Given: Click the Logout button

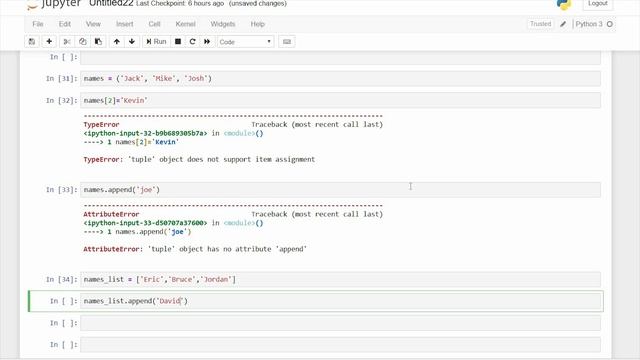Looking at the screenshot, I should pos(598,4).
